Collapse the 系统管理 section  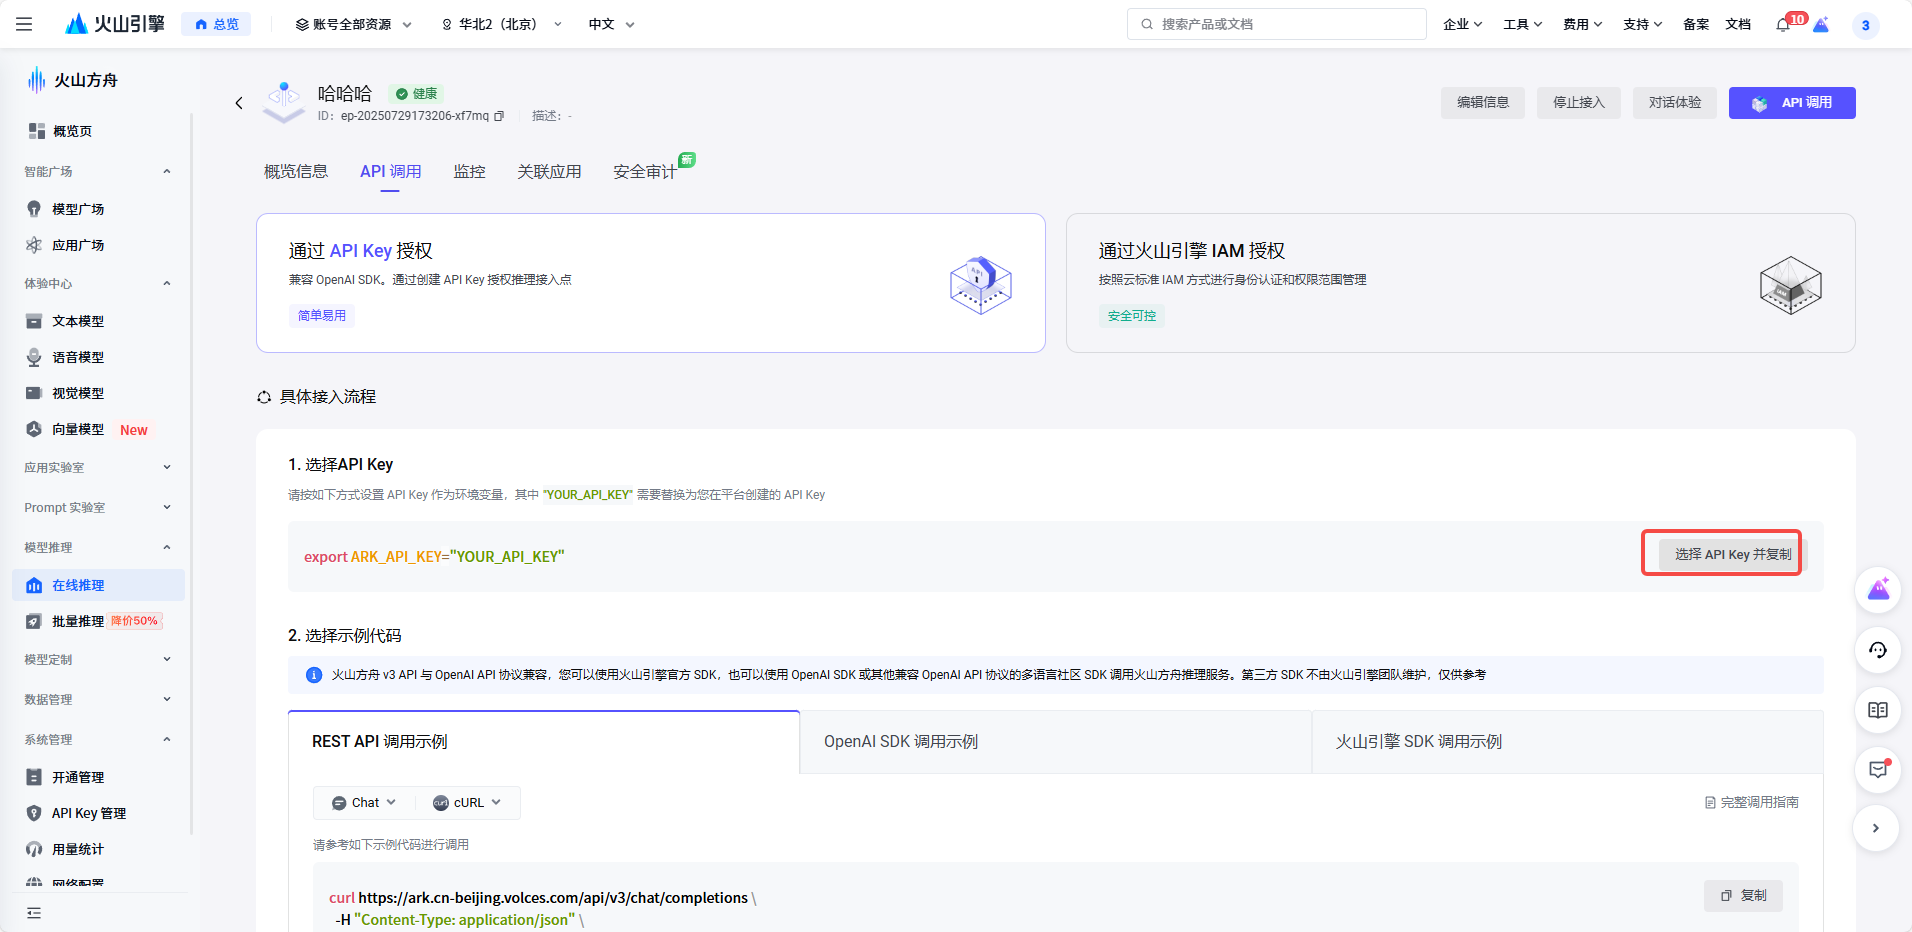[167, 739]
